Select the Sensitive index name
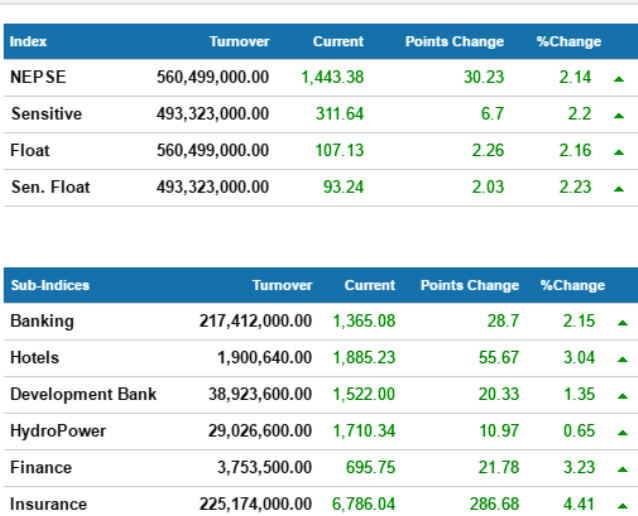Viewport: 638px width, 516px height. pos(46,114)
